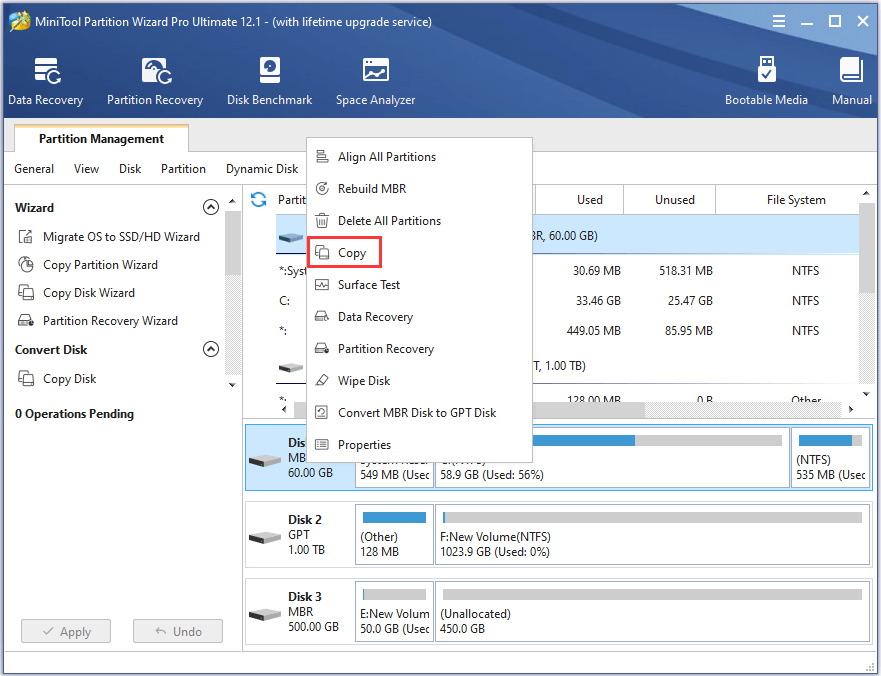Select the C: partition row in the list

point(567,301)
